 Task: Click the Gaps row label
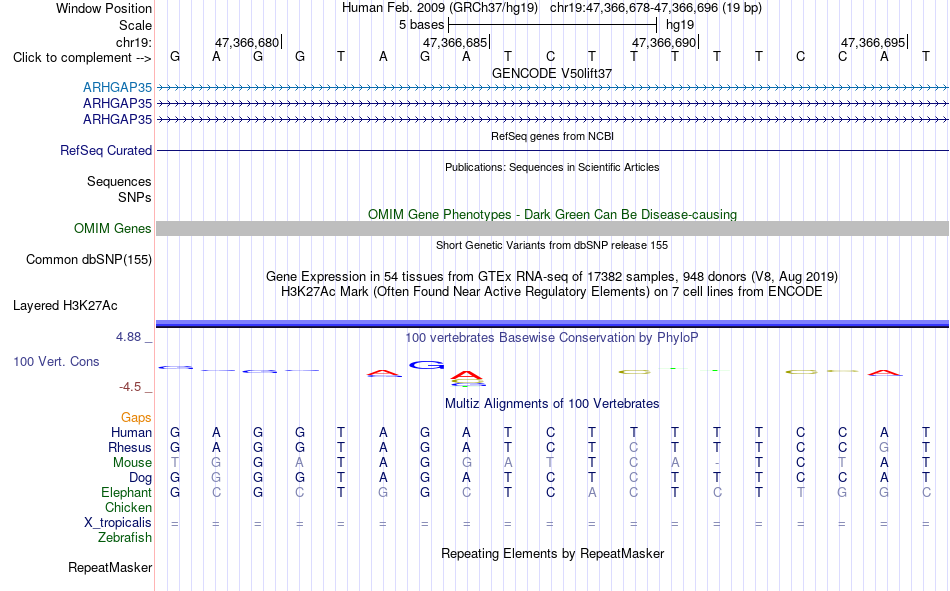[136, 418]
